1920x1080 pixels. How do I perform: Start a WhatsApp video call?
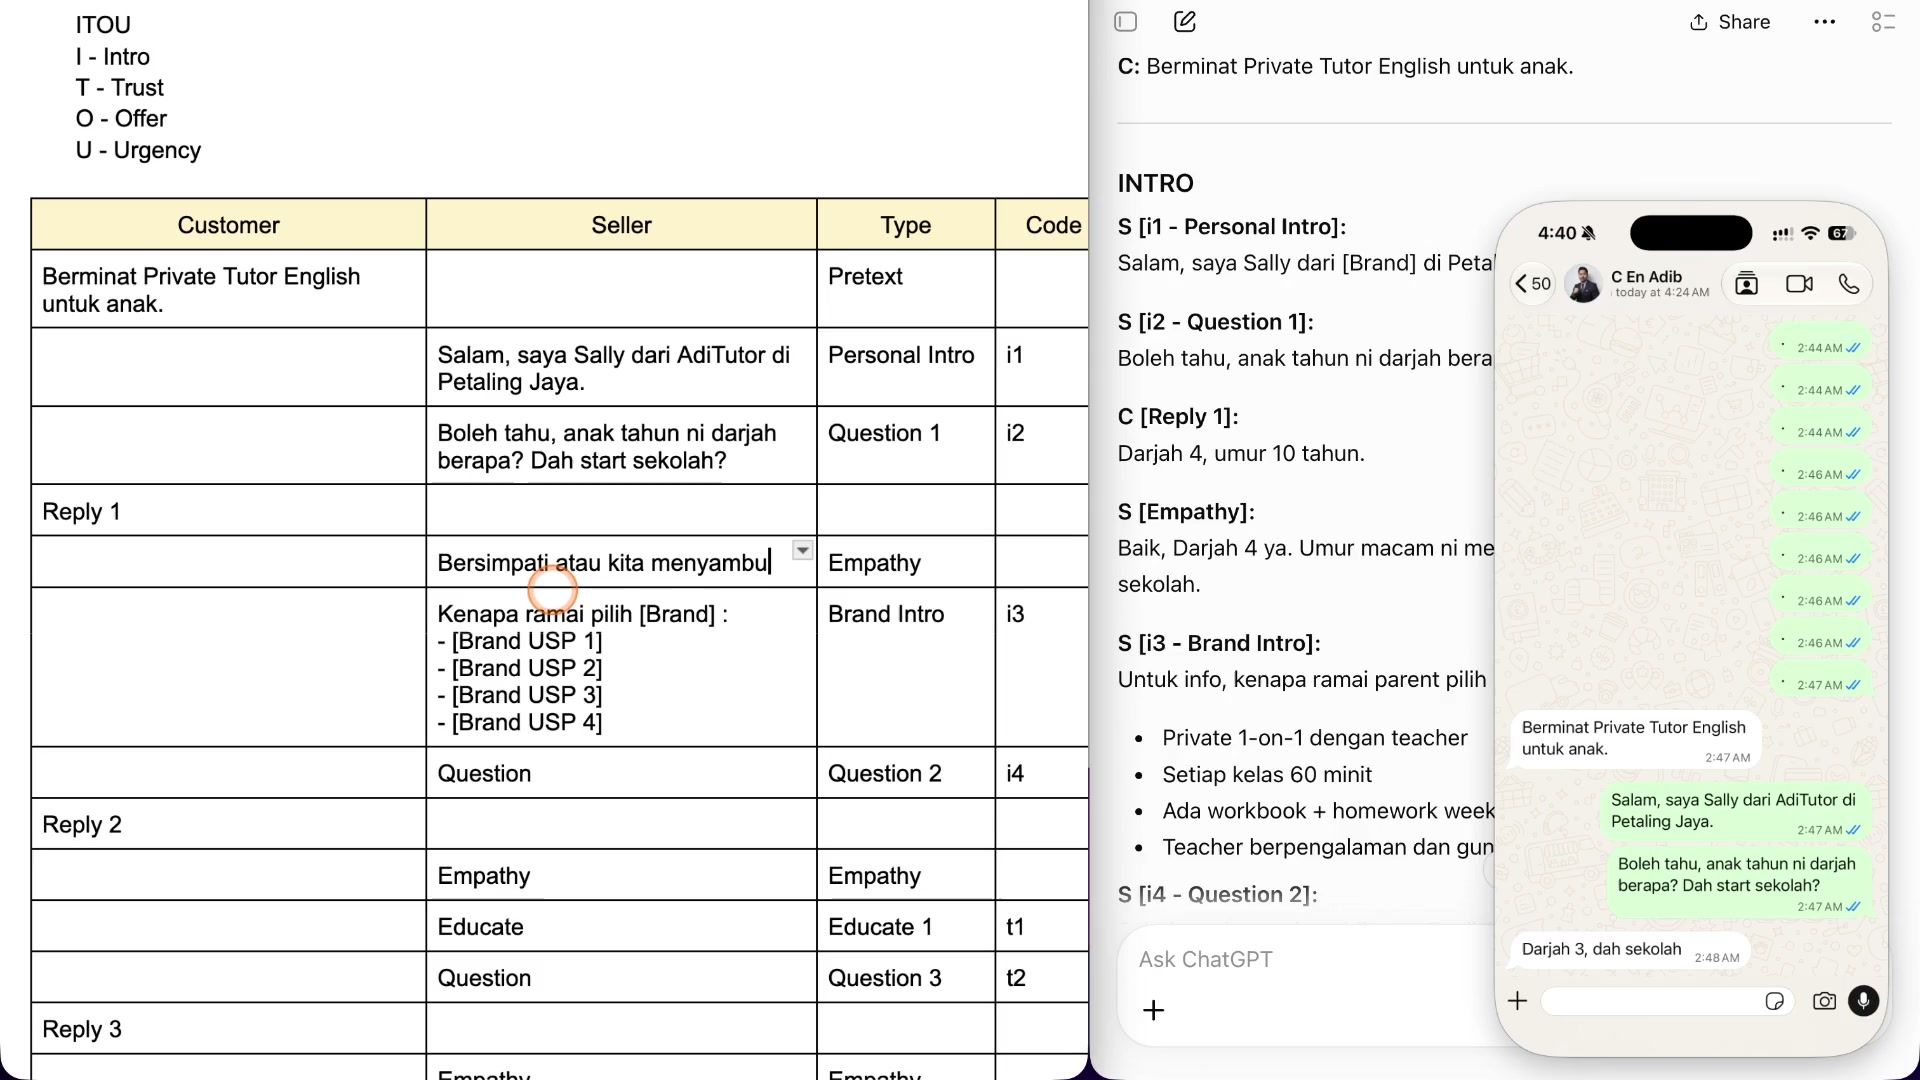tap(1800, 284)
